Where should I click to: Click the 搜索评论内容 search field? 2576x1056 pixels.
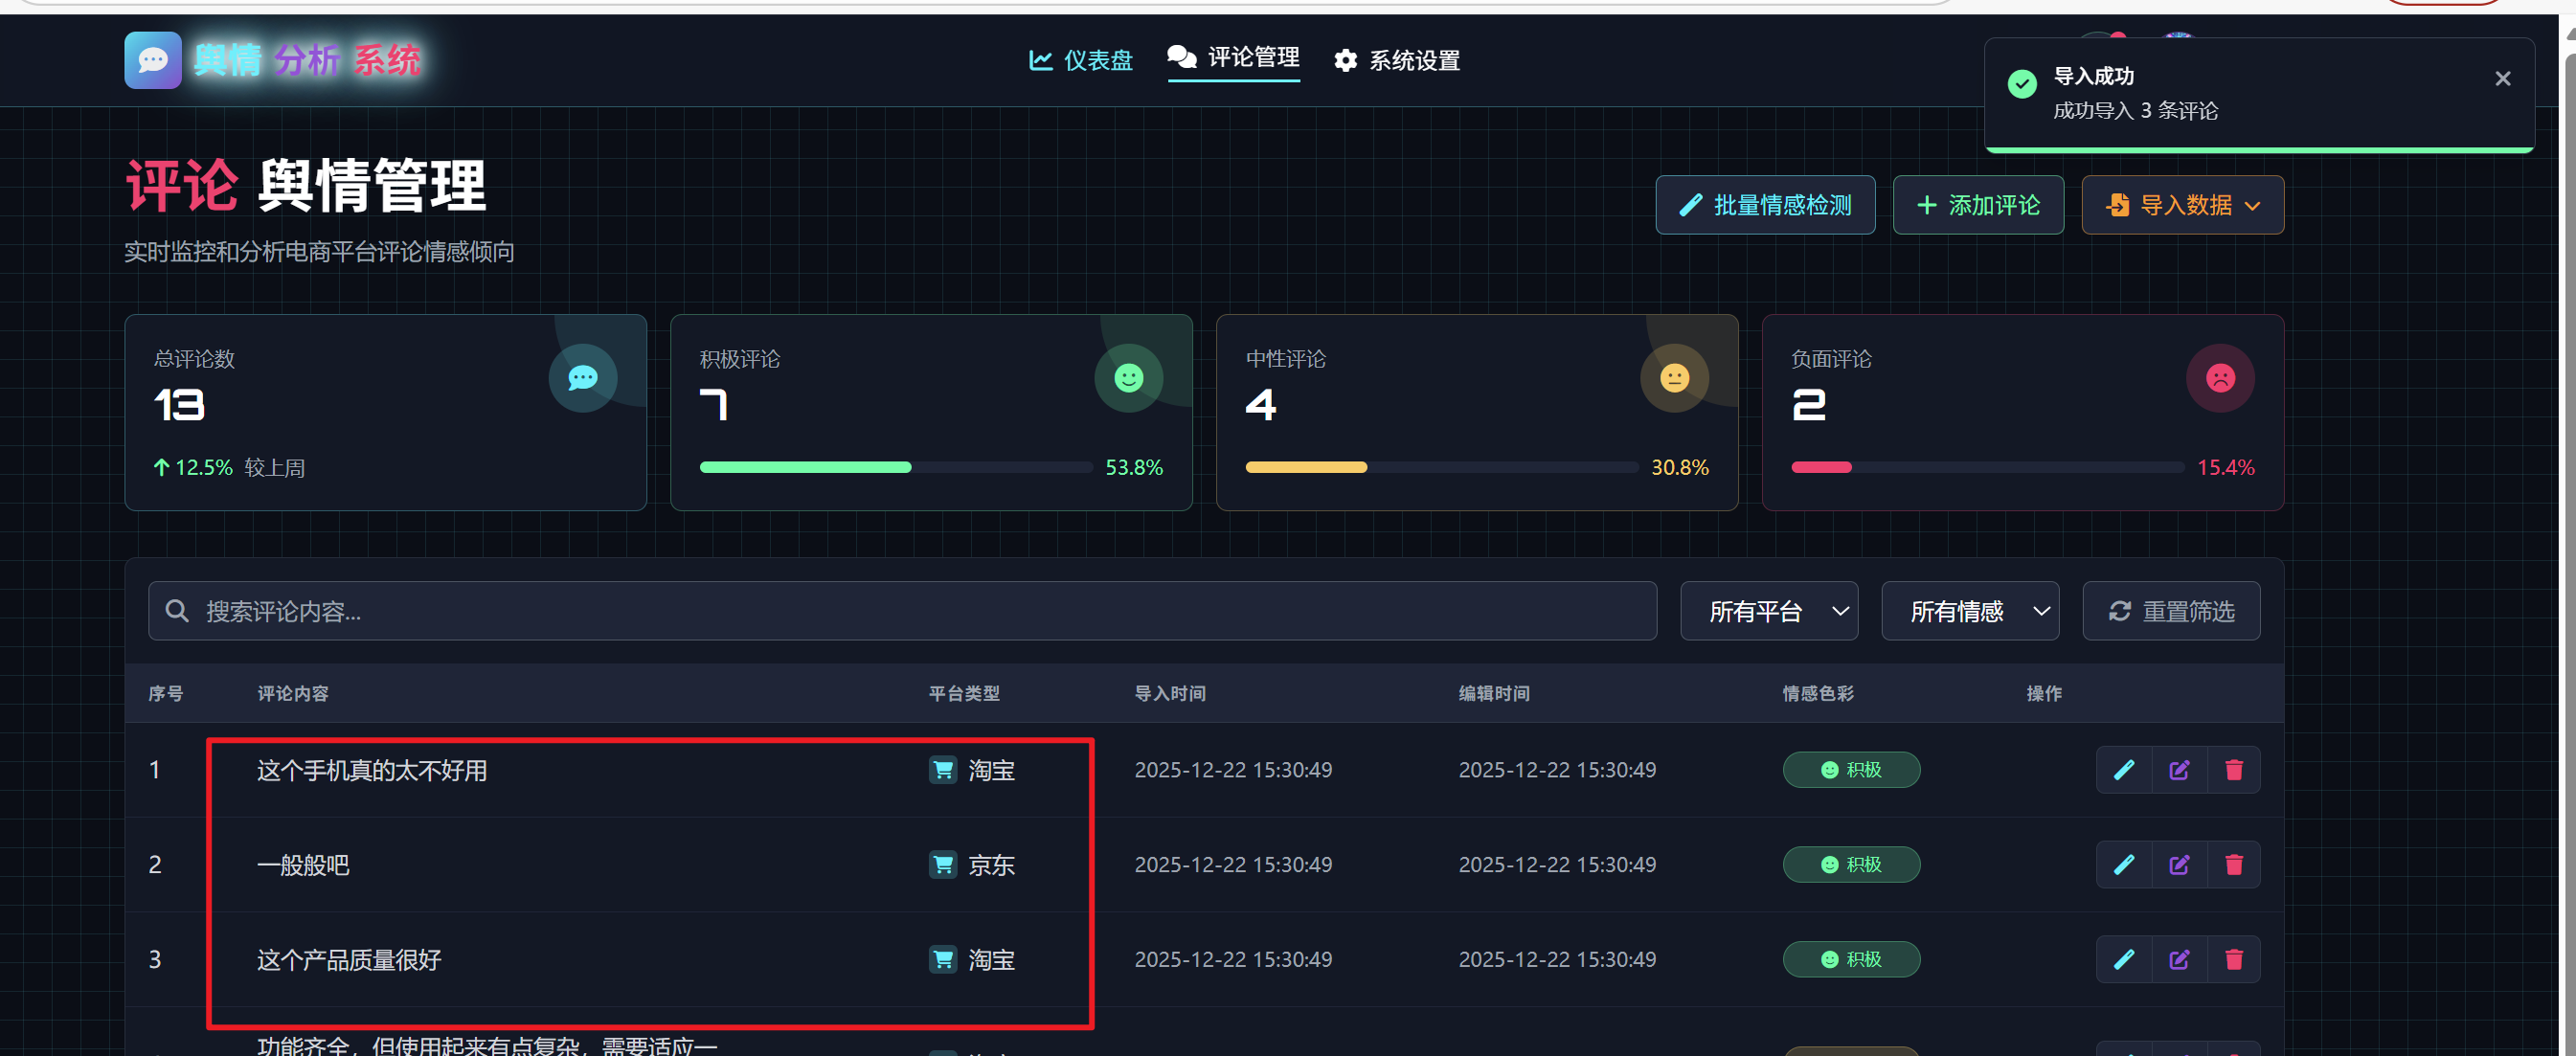pos(900,611)
